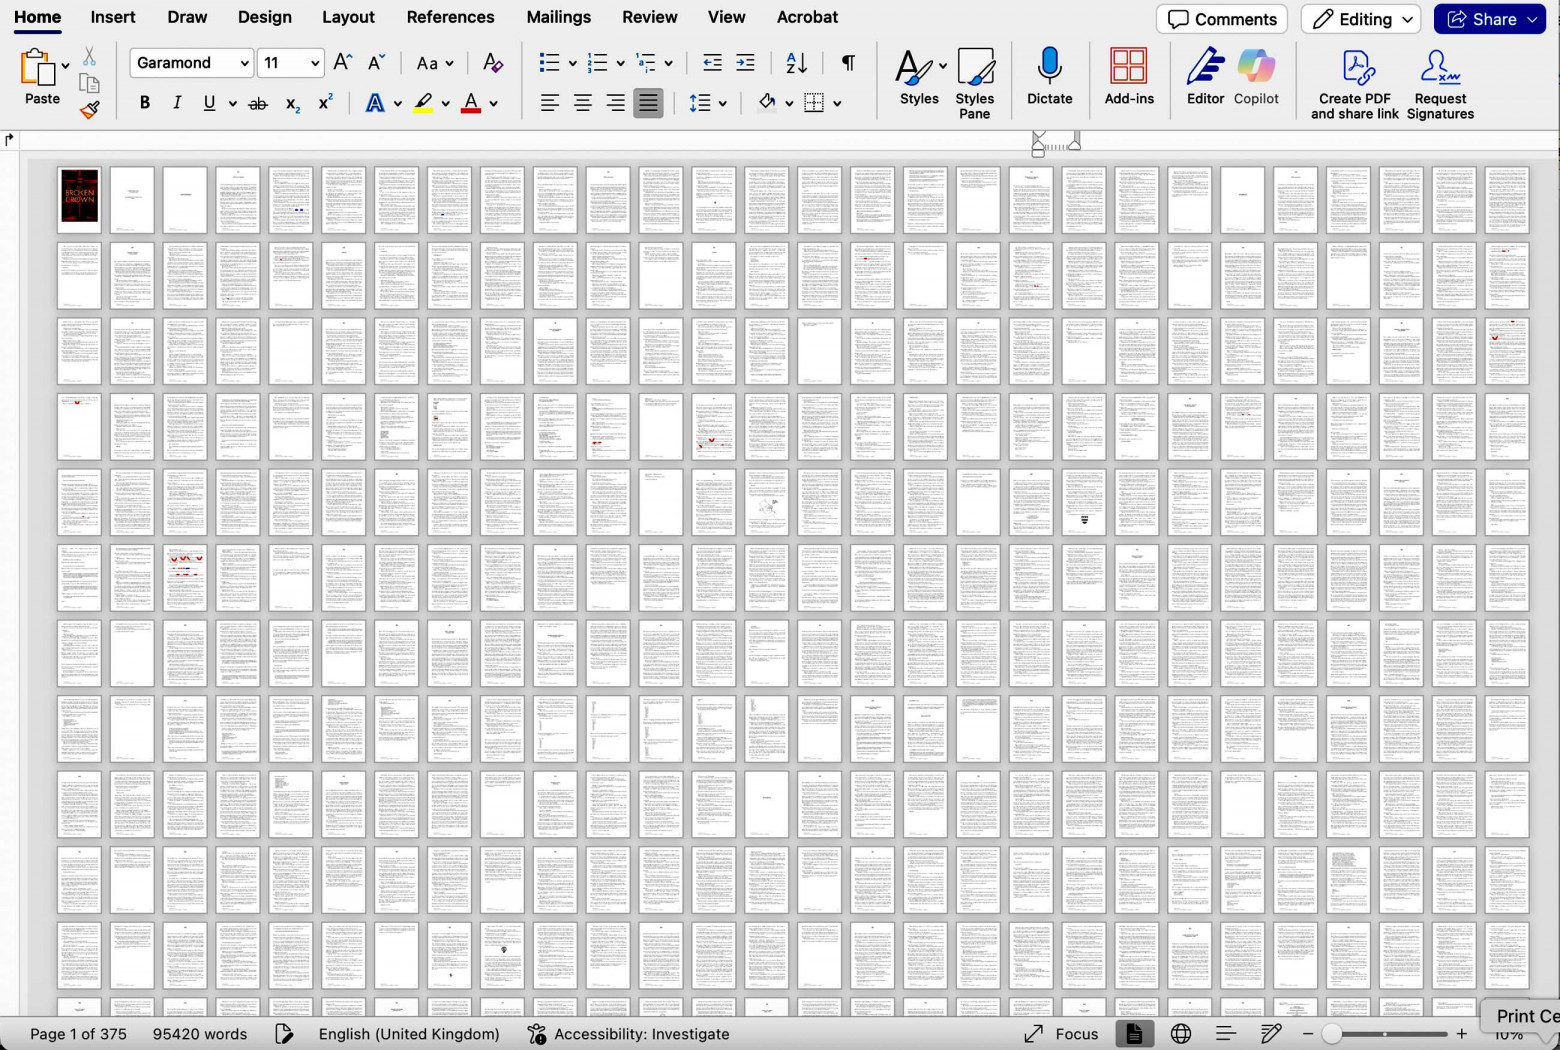The image size is (1560, 1050).
Task: Expand the Paste options arrow
Action: click(66, 66)
